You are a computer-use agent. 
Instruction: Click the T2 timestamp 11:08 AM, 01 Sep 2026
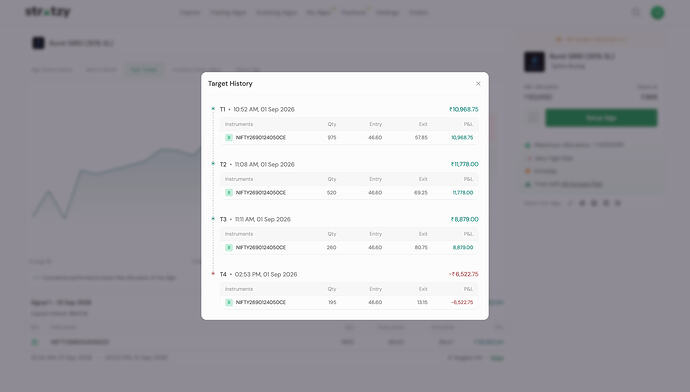coord(264,165)
